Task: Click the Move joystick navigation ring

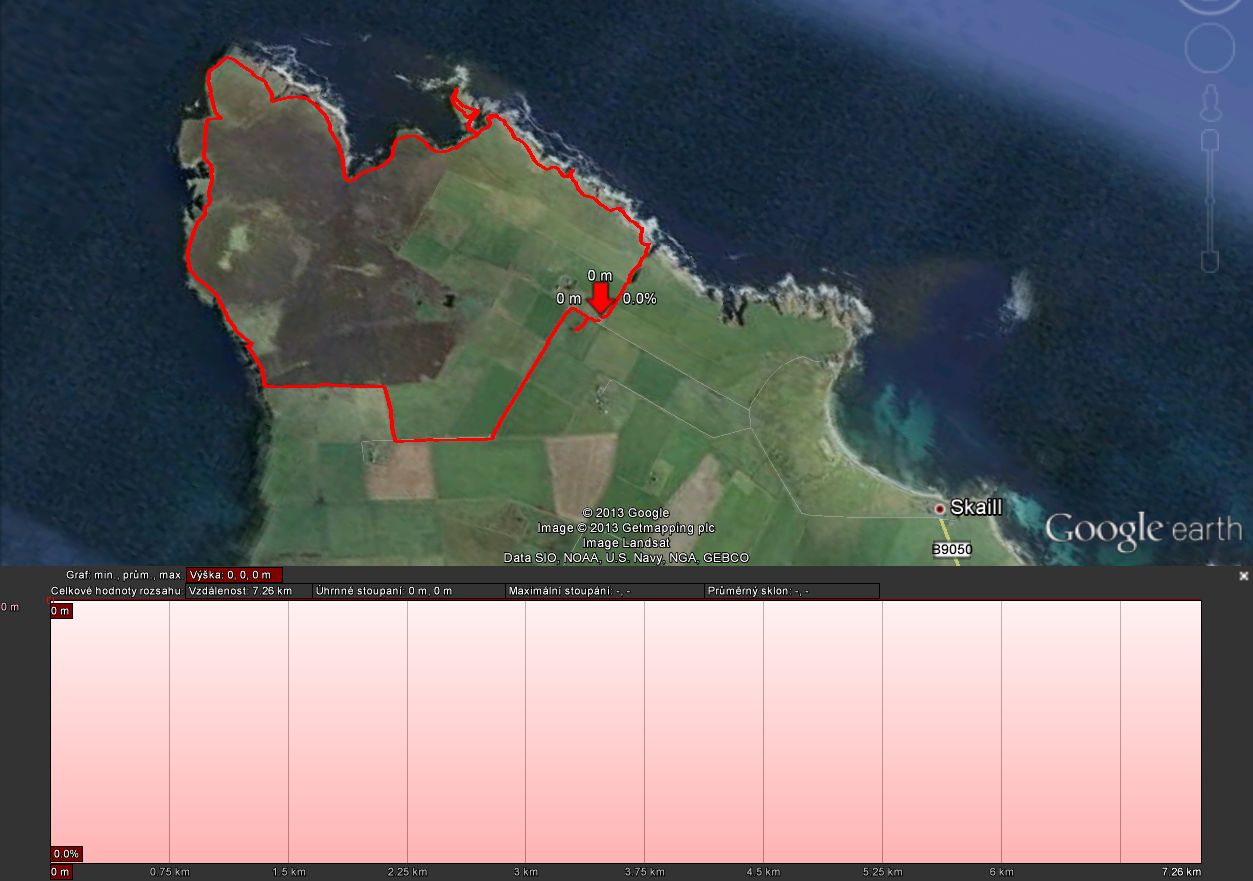Action: (1210, 47)
